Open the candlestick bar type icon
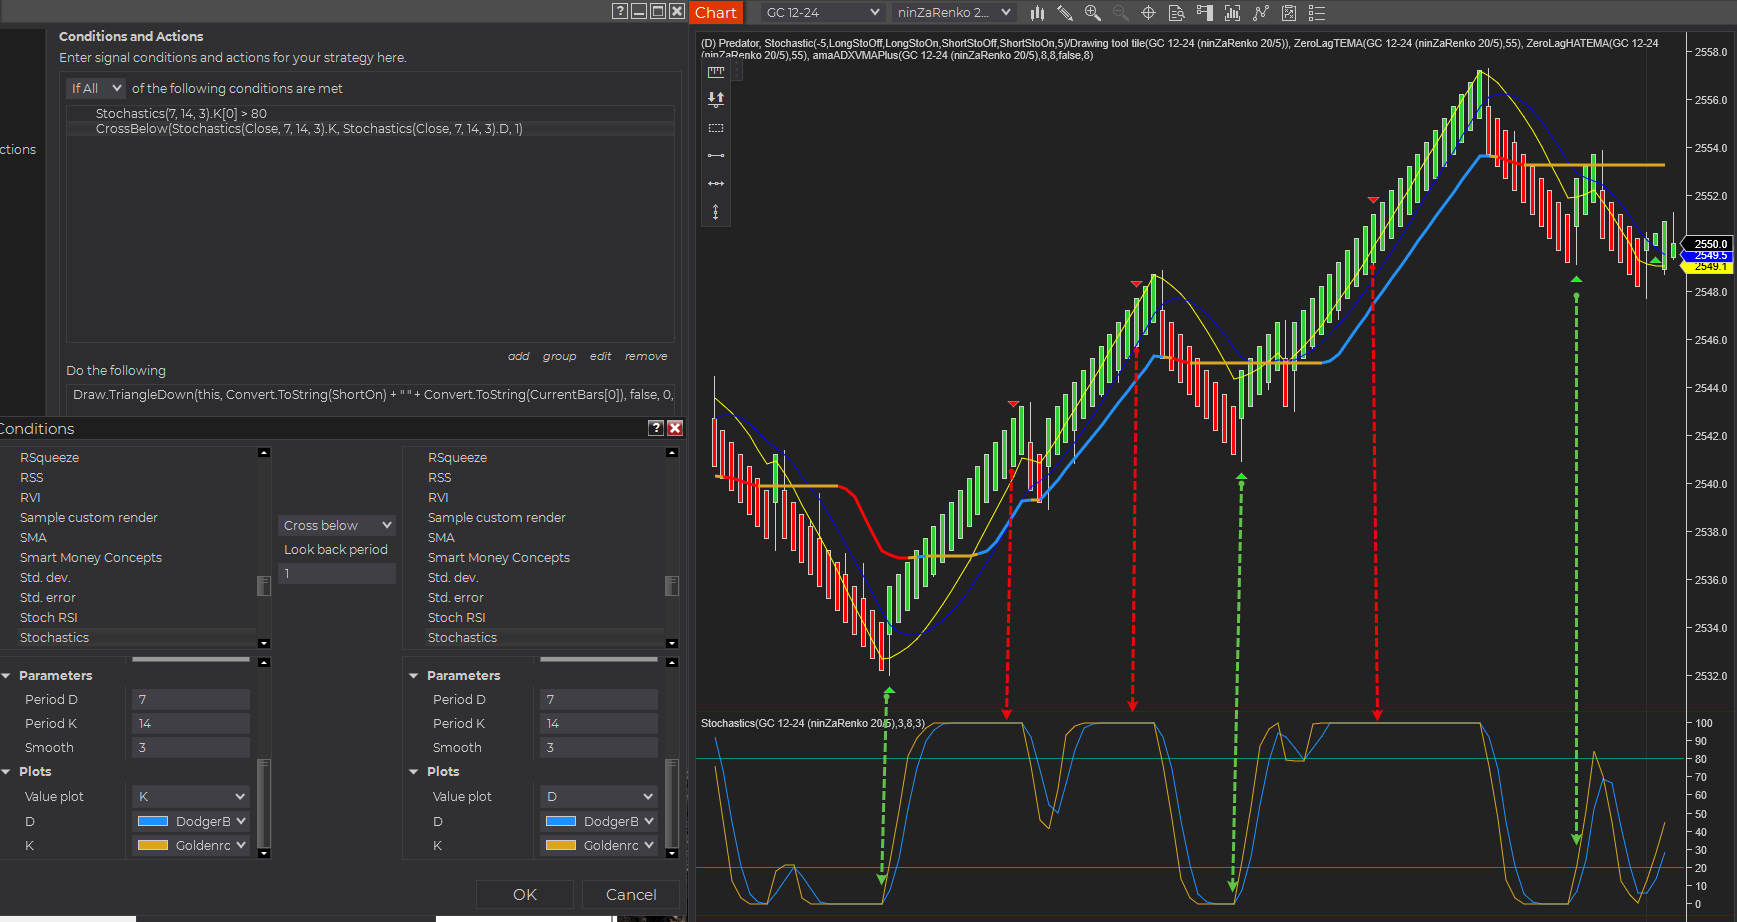This screenshot has height=922, width=1737. click(x=1037, y=13)
